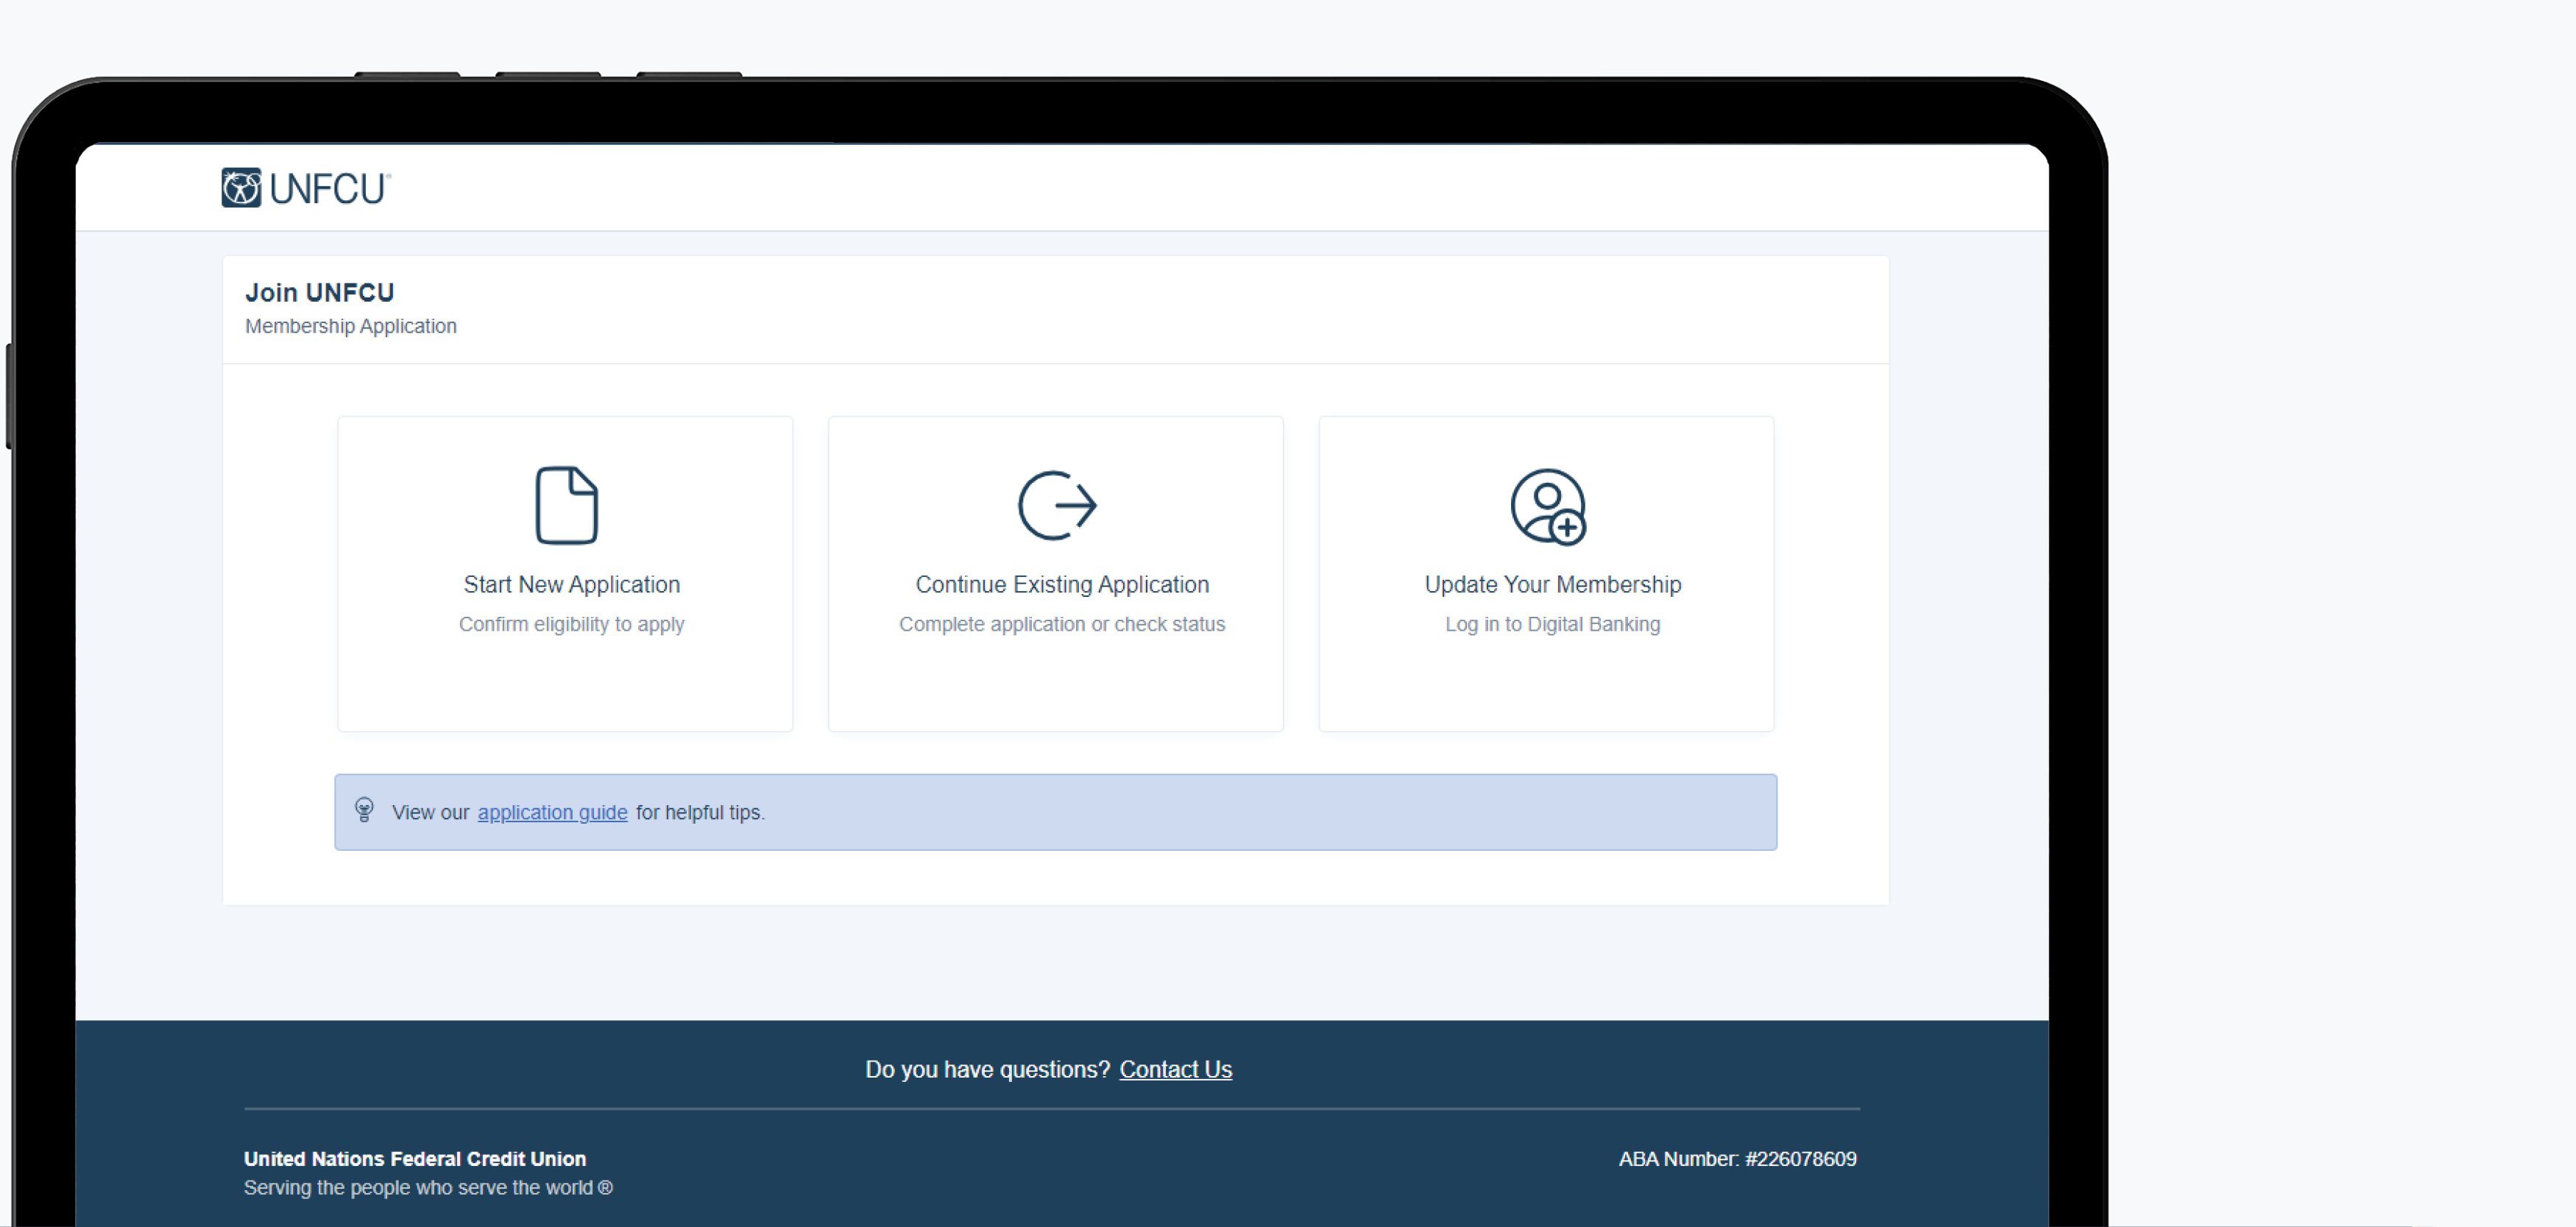Follow the application guide link

[x=552, y=812]
